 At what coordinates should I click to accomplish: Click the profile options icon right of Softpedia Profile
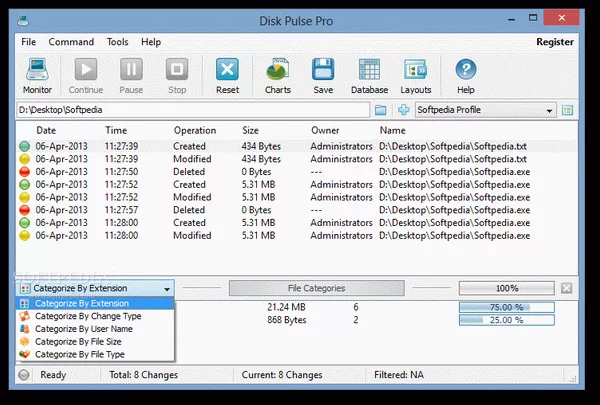click(x=567, y=110)
